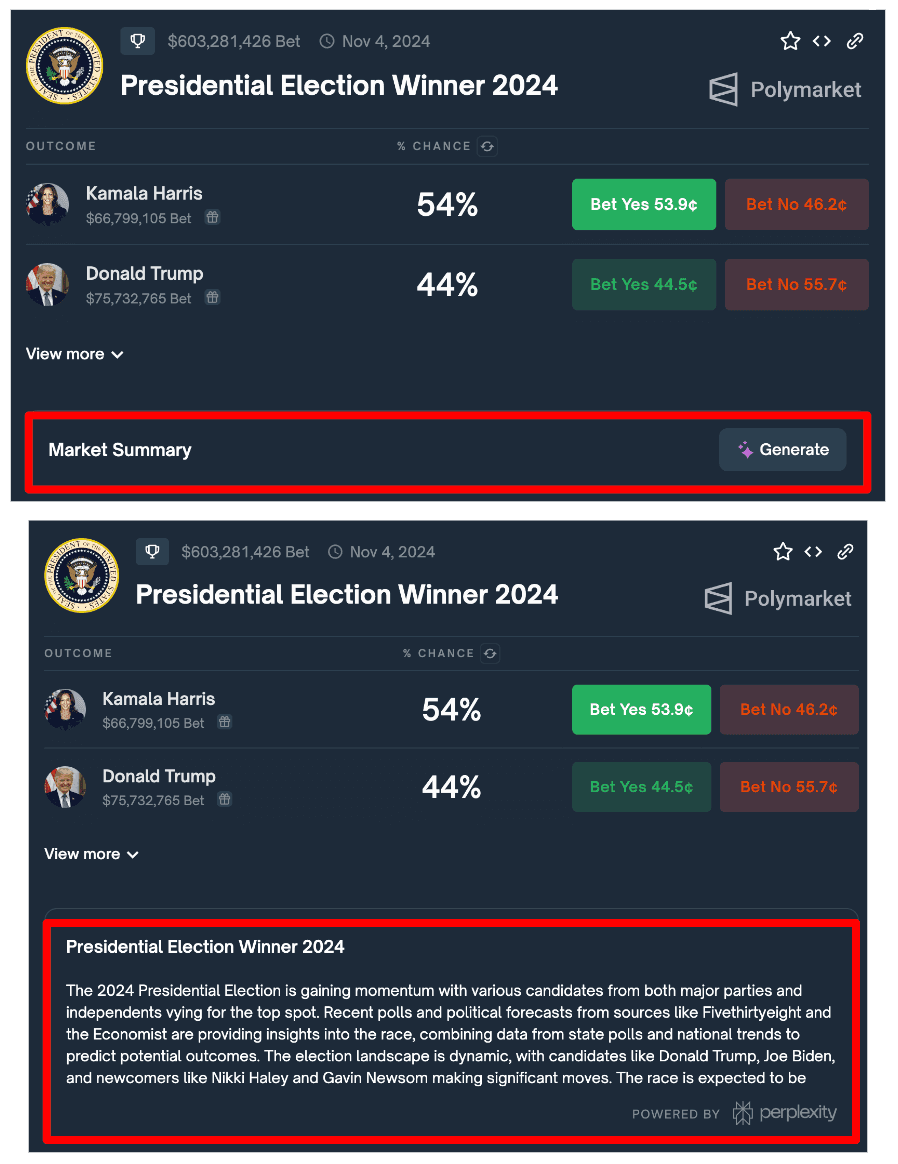Click the embed code icon in top widget
This screenshot has height=1164, width=898.
[x=822, y=41]
